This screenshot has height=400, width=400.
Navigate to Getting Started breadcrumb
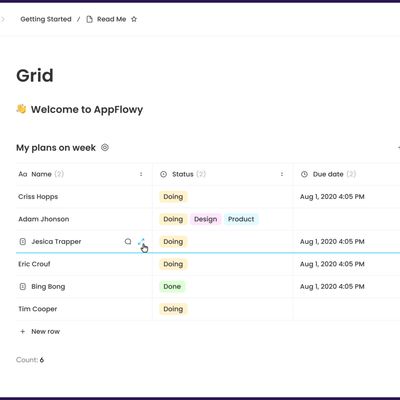pyautogui.click(x=46, y=19)
